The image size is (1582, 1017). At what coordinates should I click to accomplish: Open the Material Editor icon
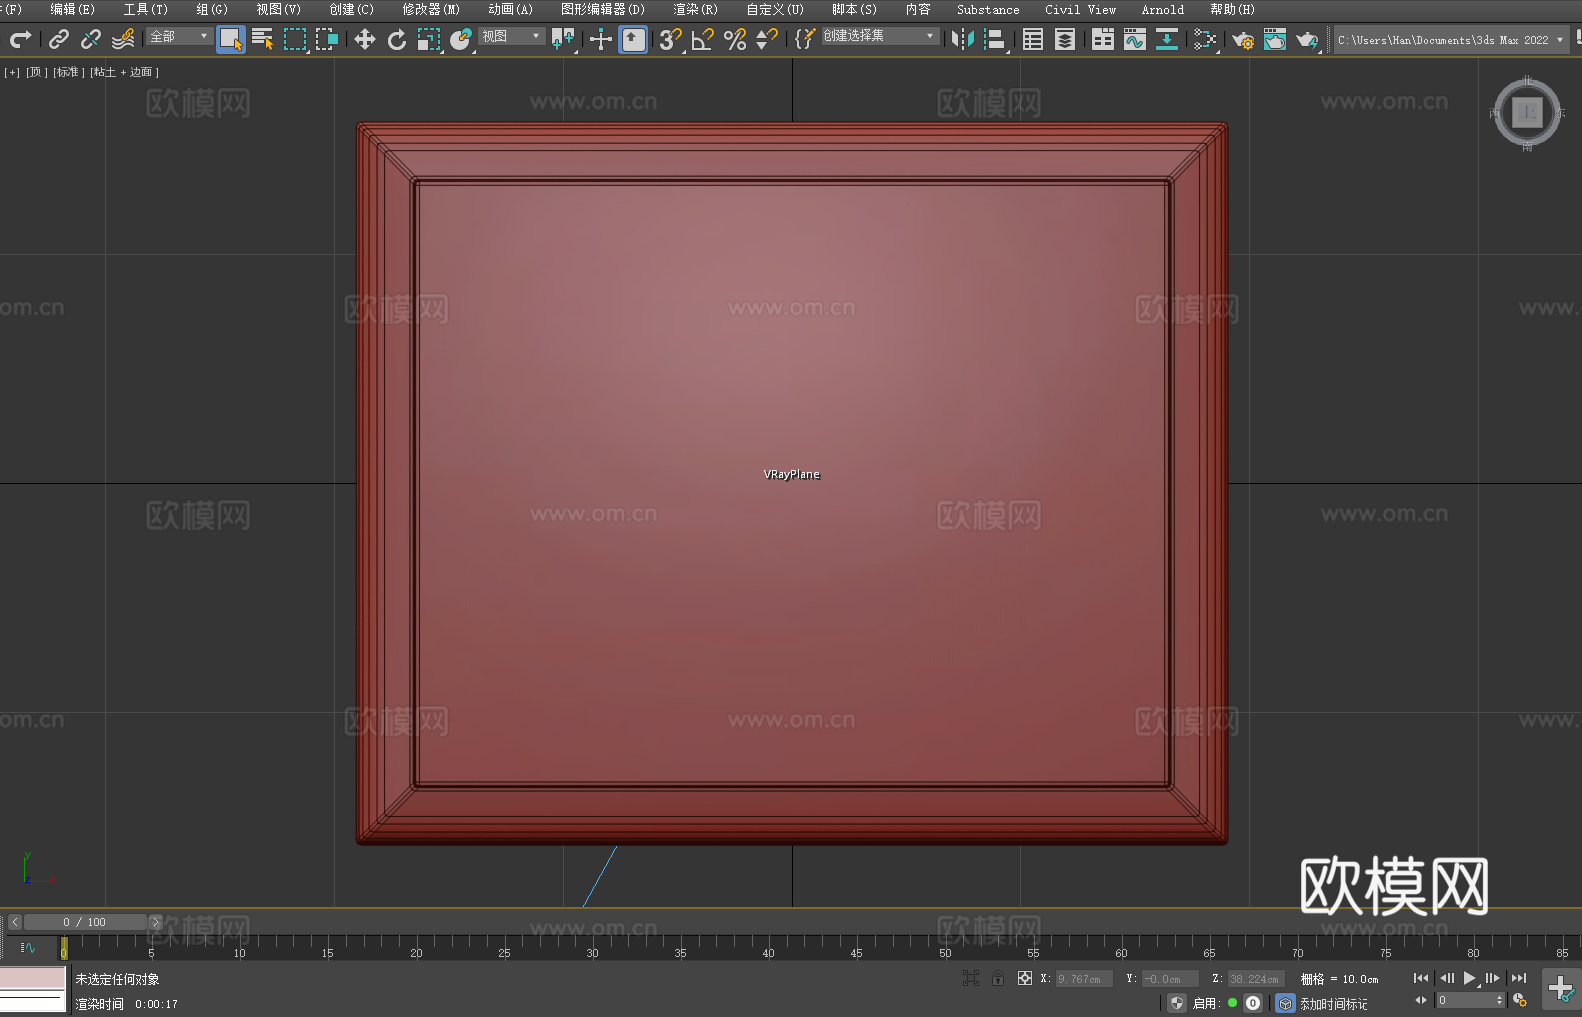(1205, 39)
